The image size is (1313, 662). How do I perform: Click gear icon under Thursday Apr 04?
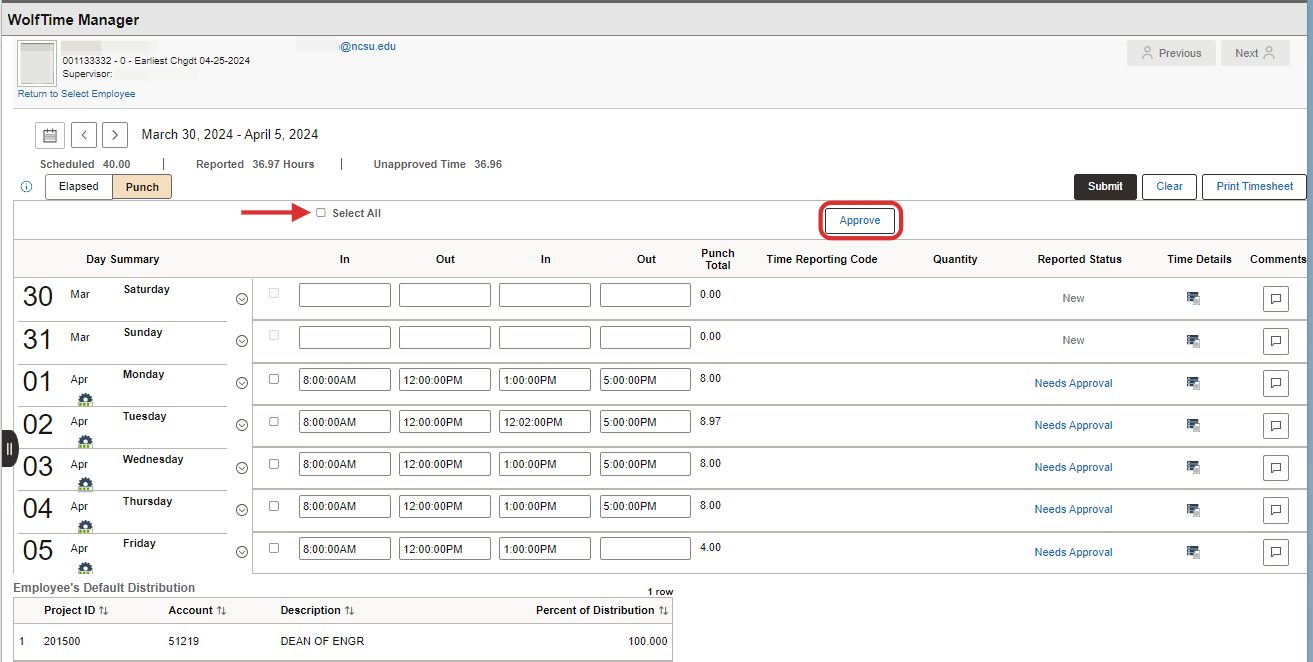85,526
